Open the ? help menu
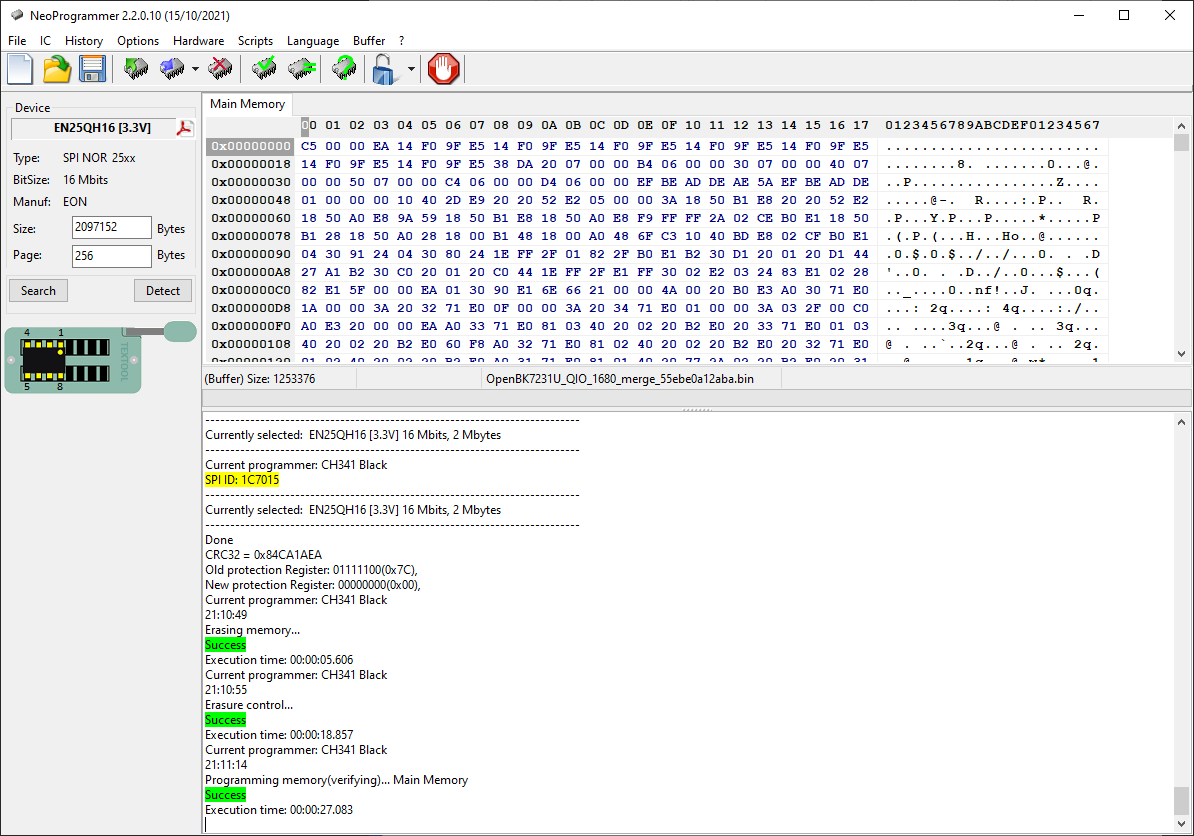 point(401,40)
